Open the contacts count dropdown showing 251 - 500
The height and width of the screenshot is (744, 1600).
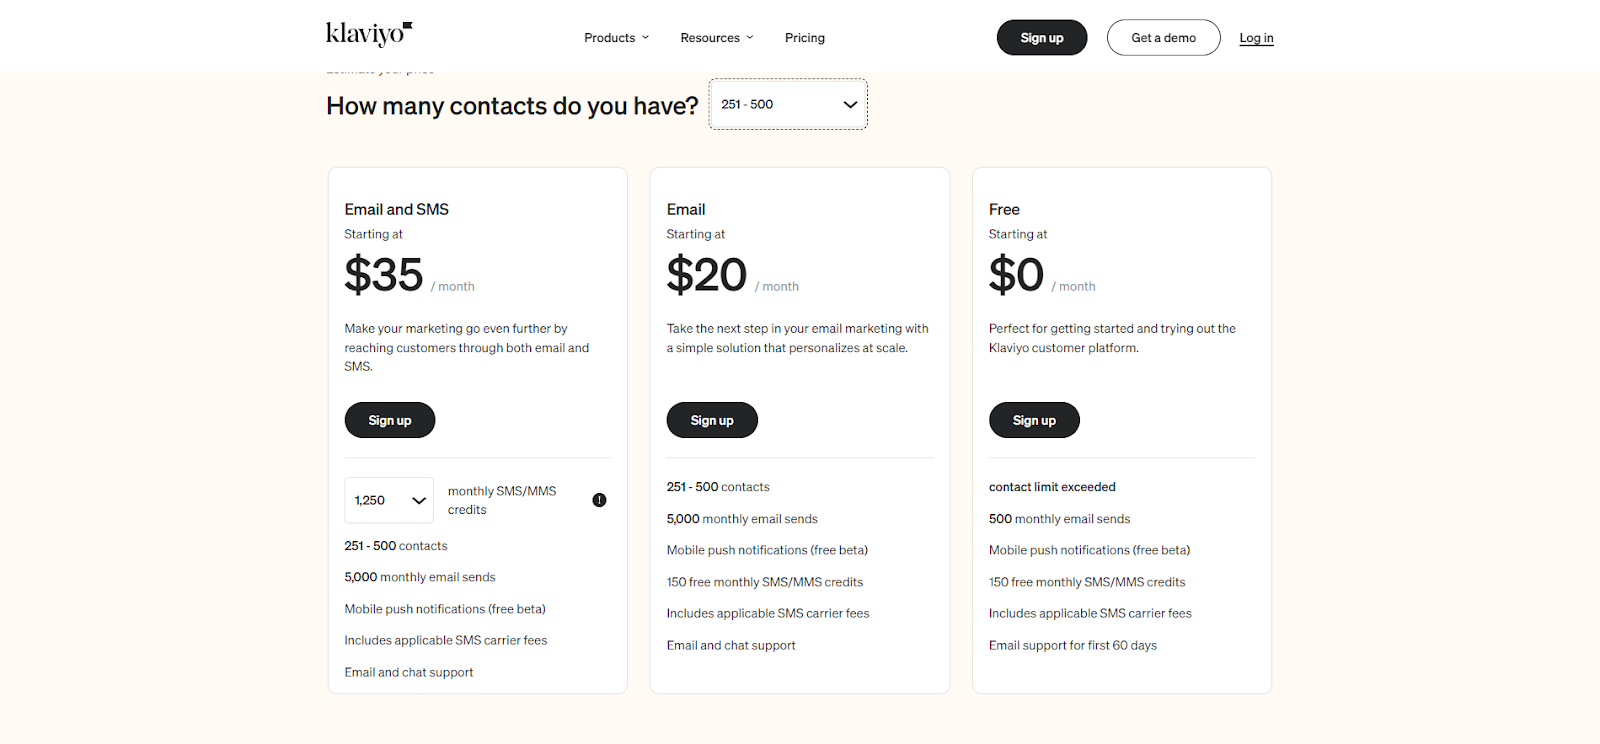(x=788, y=104)
